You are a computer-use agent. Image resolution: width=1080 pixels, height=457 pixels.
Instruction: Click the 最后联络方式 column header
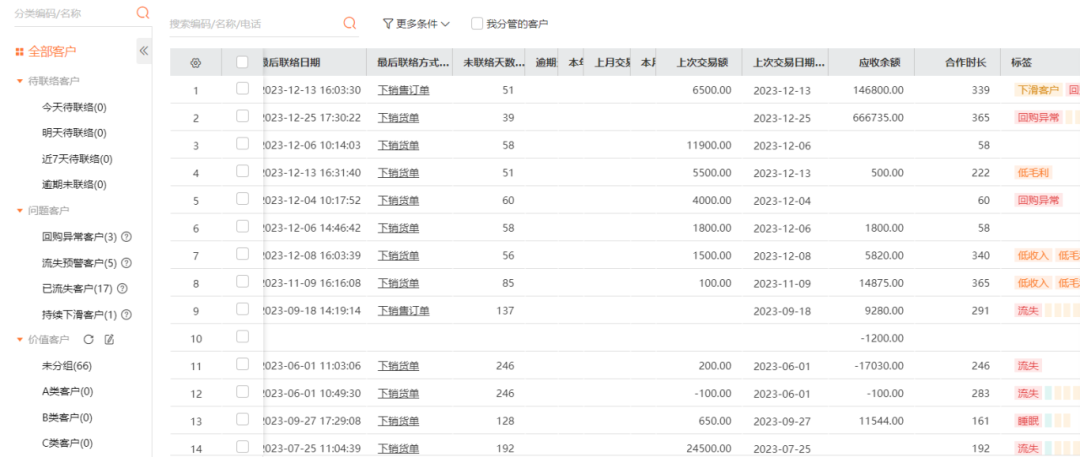point(414,63)
